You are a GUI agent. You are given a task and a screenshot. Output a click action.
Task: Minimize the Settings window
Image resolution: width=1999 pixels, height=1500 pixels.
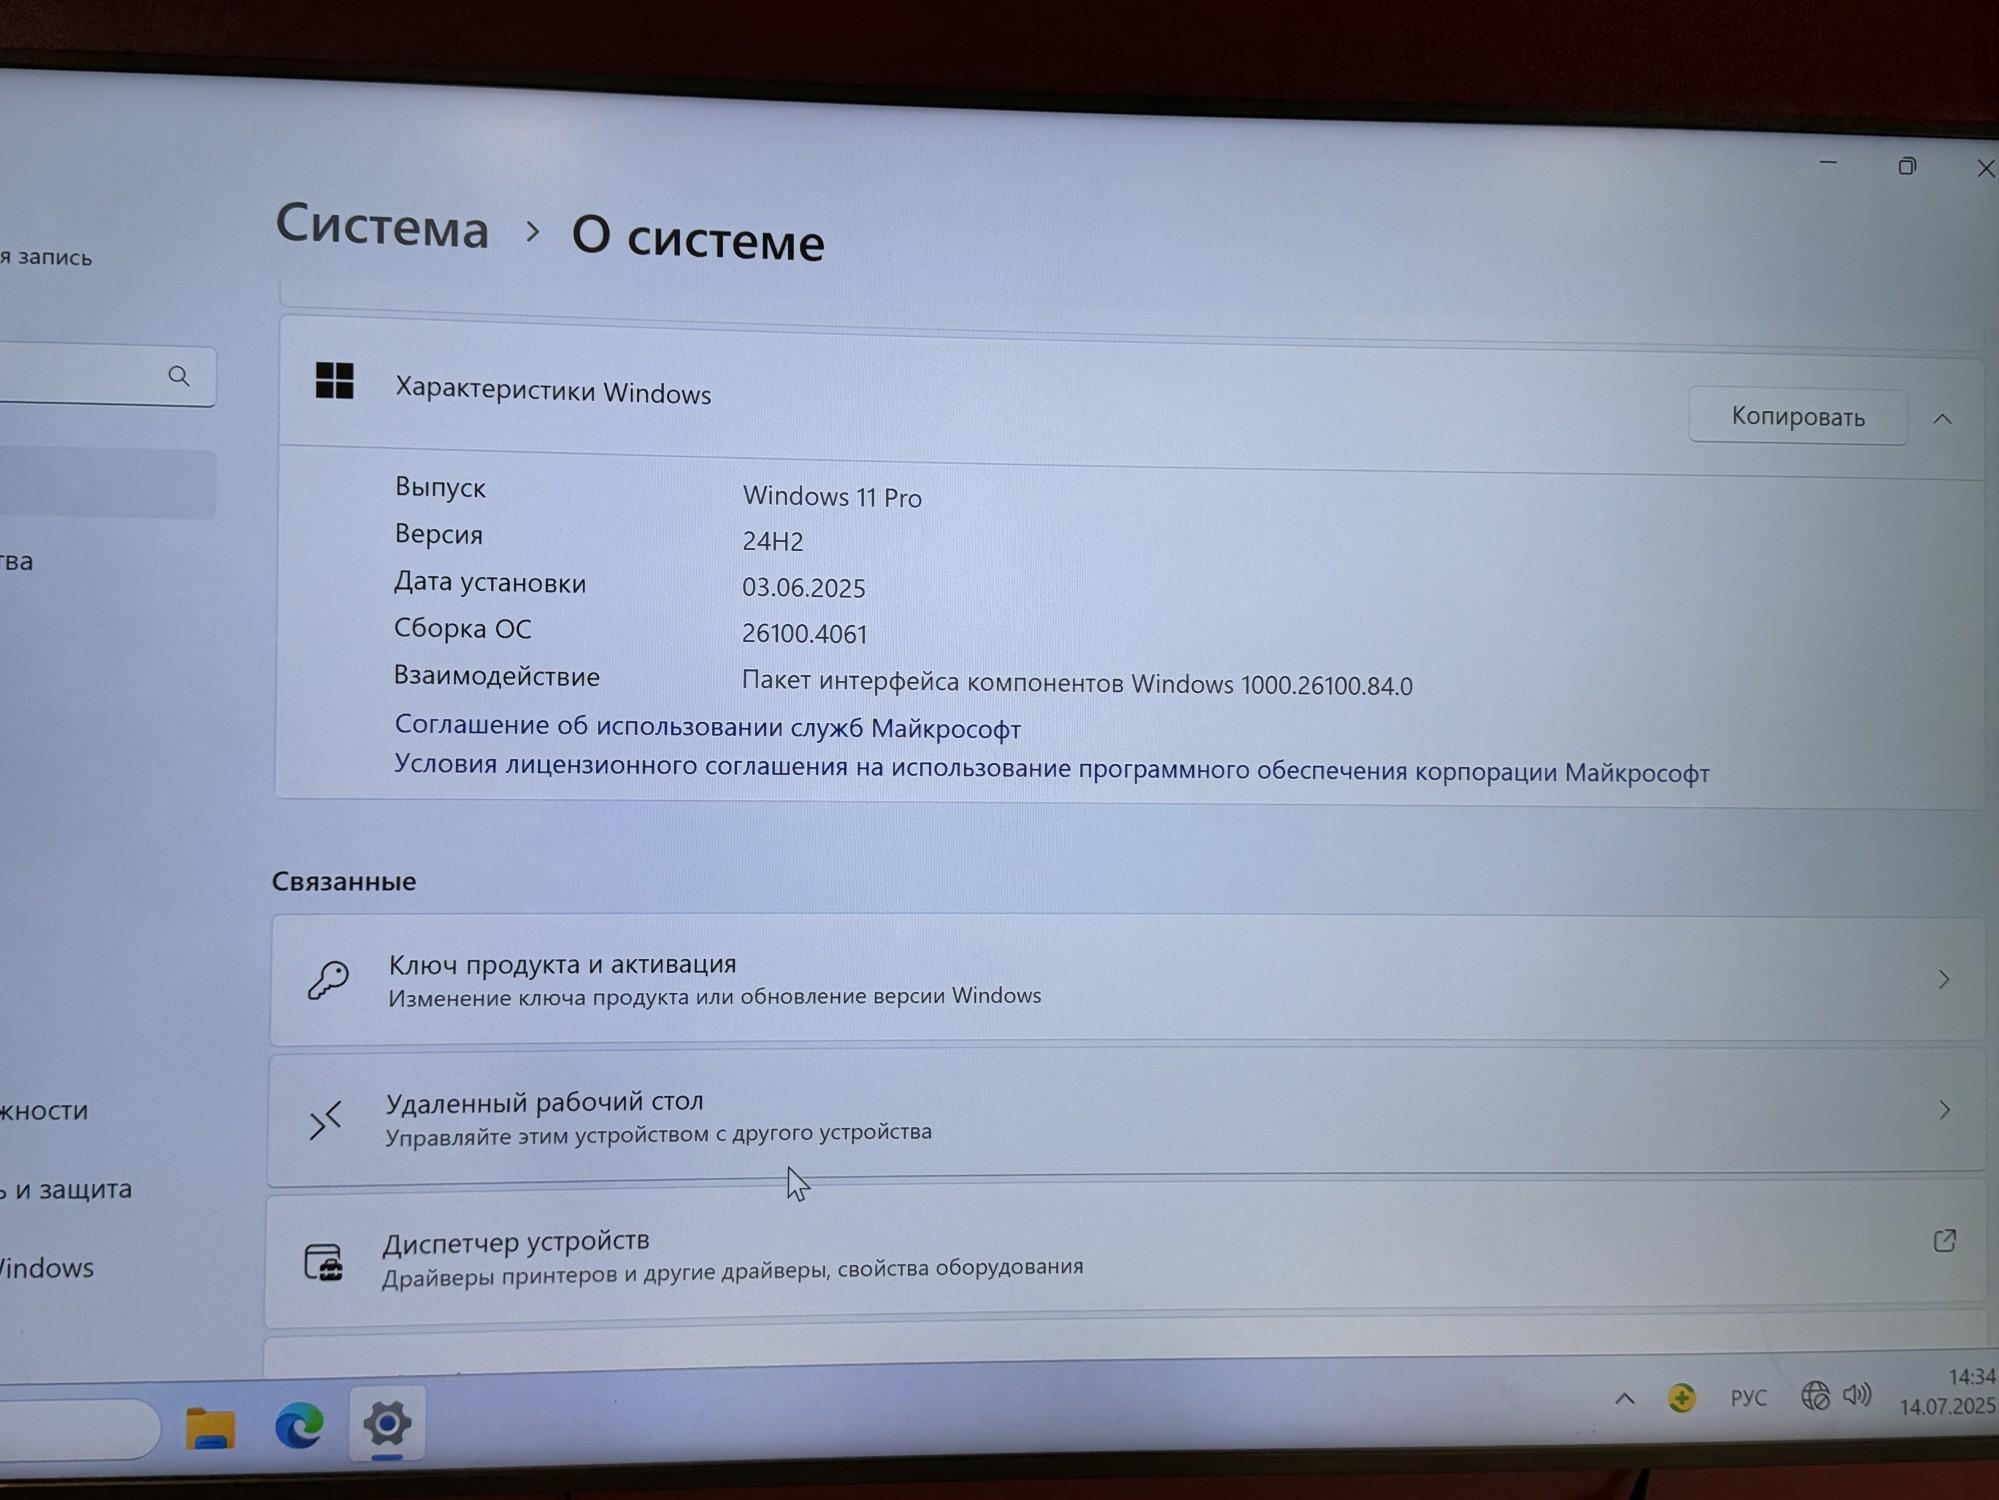tap(1828, 163)
